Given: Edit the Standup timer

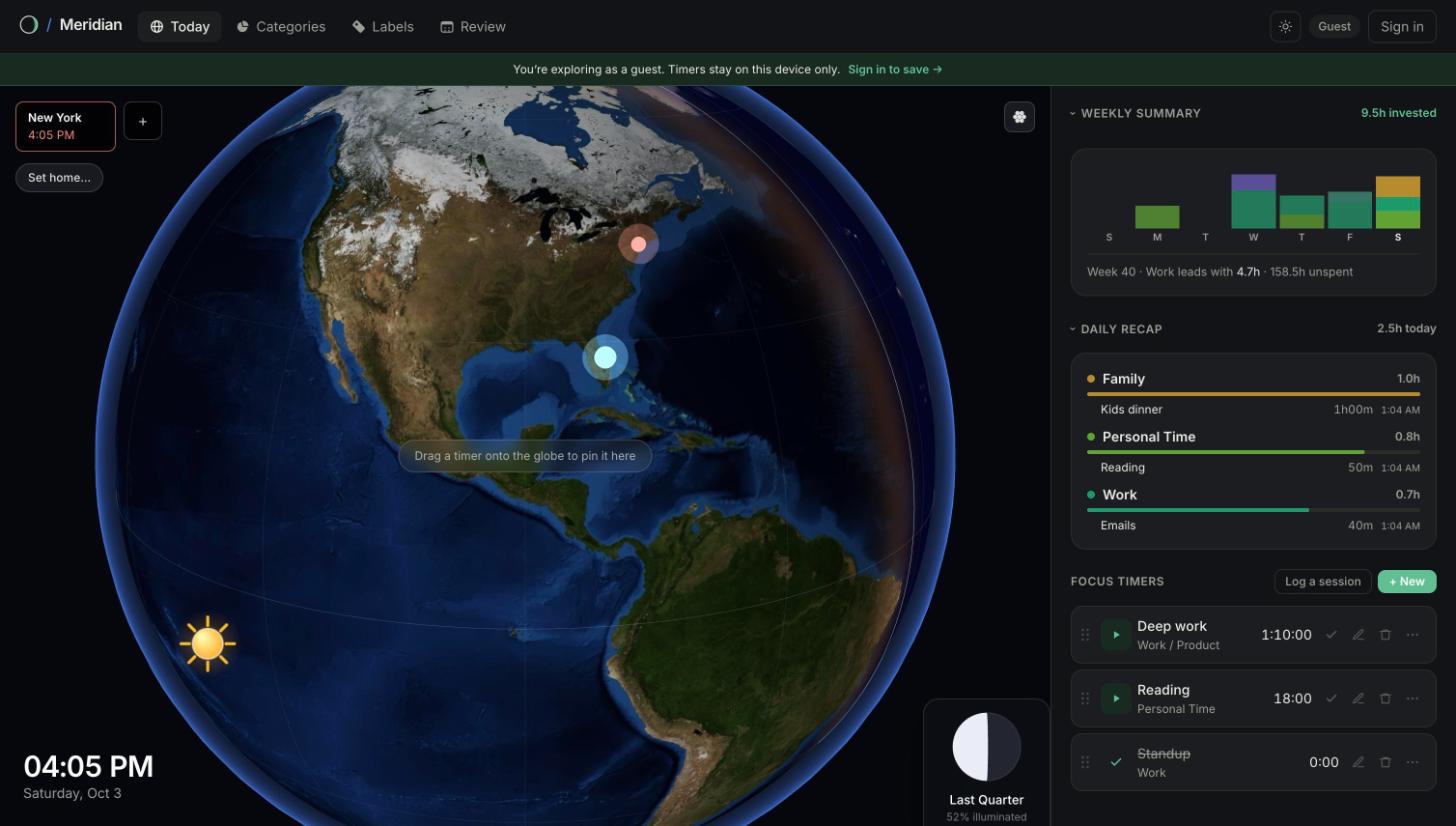Looking at the screenshot, I should click(1358, 763).
